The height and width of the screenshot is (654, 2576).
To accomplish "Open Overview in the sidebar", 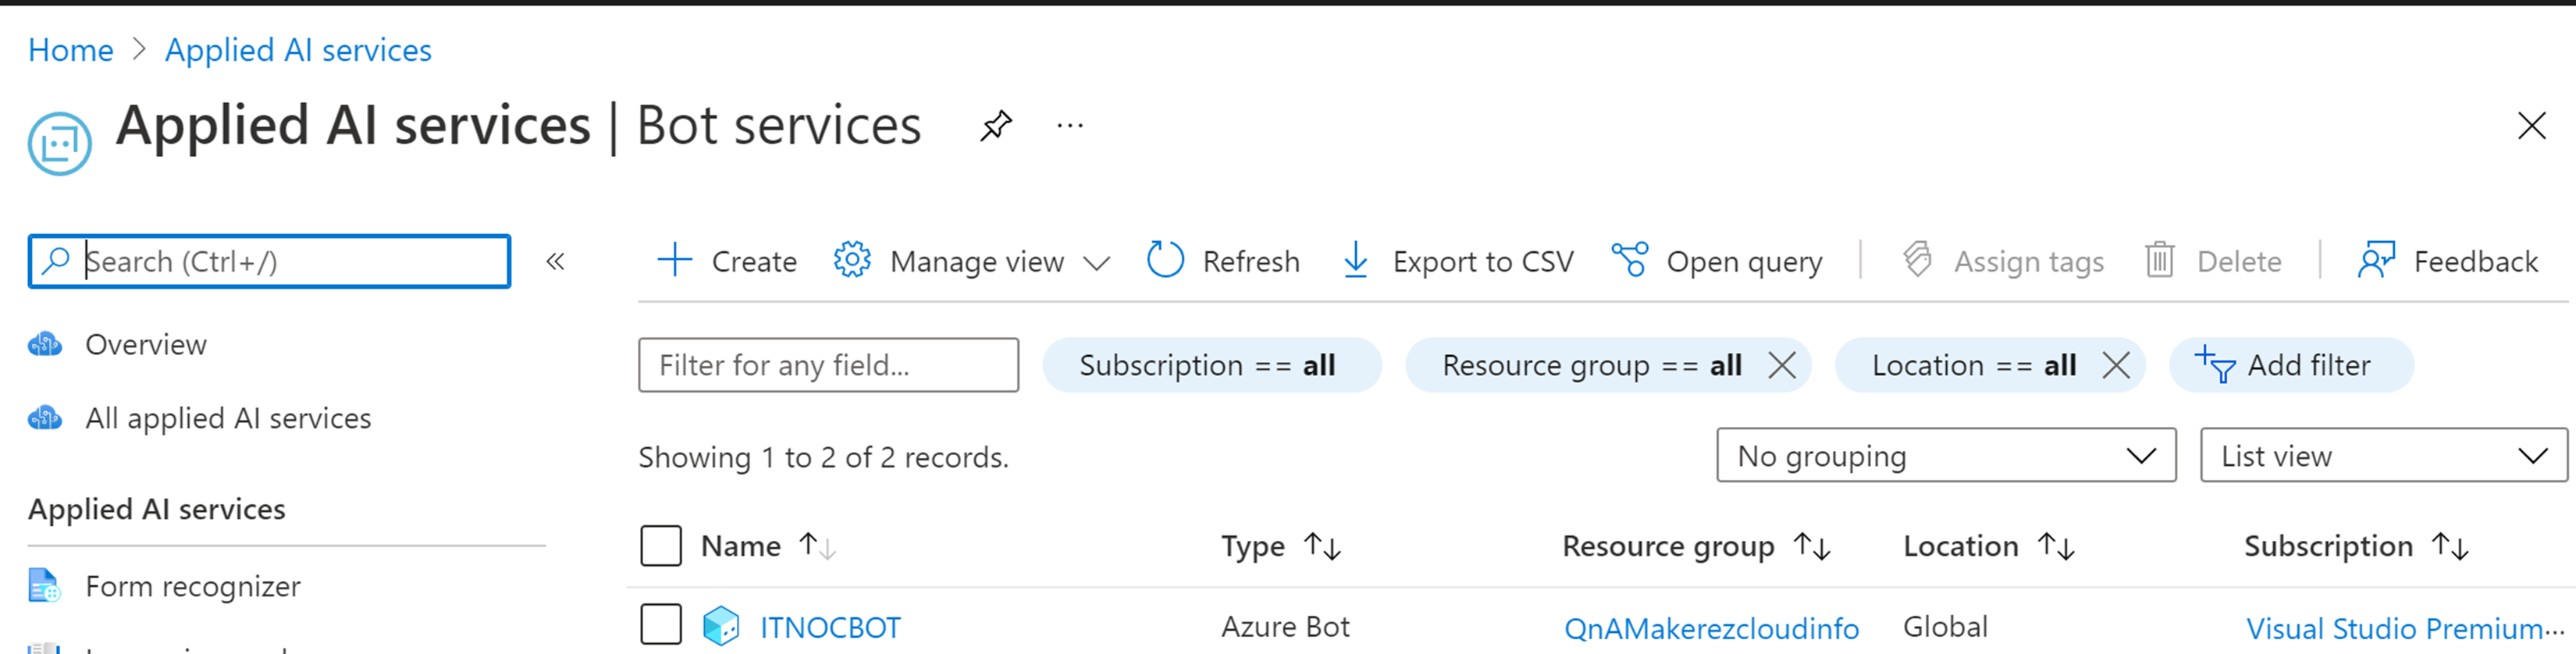I will (x=145, y=345).
